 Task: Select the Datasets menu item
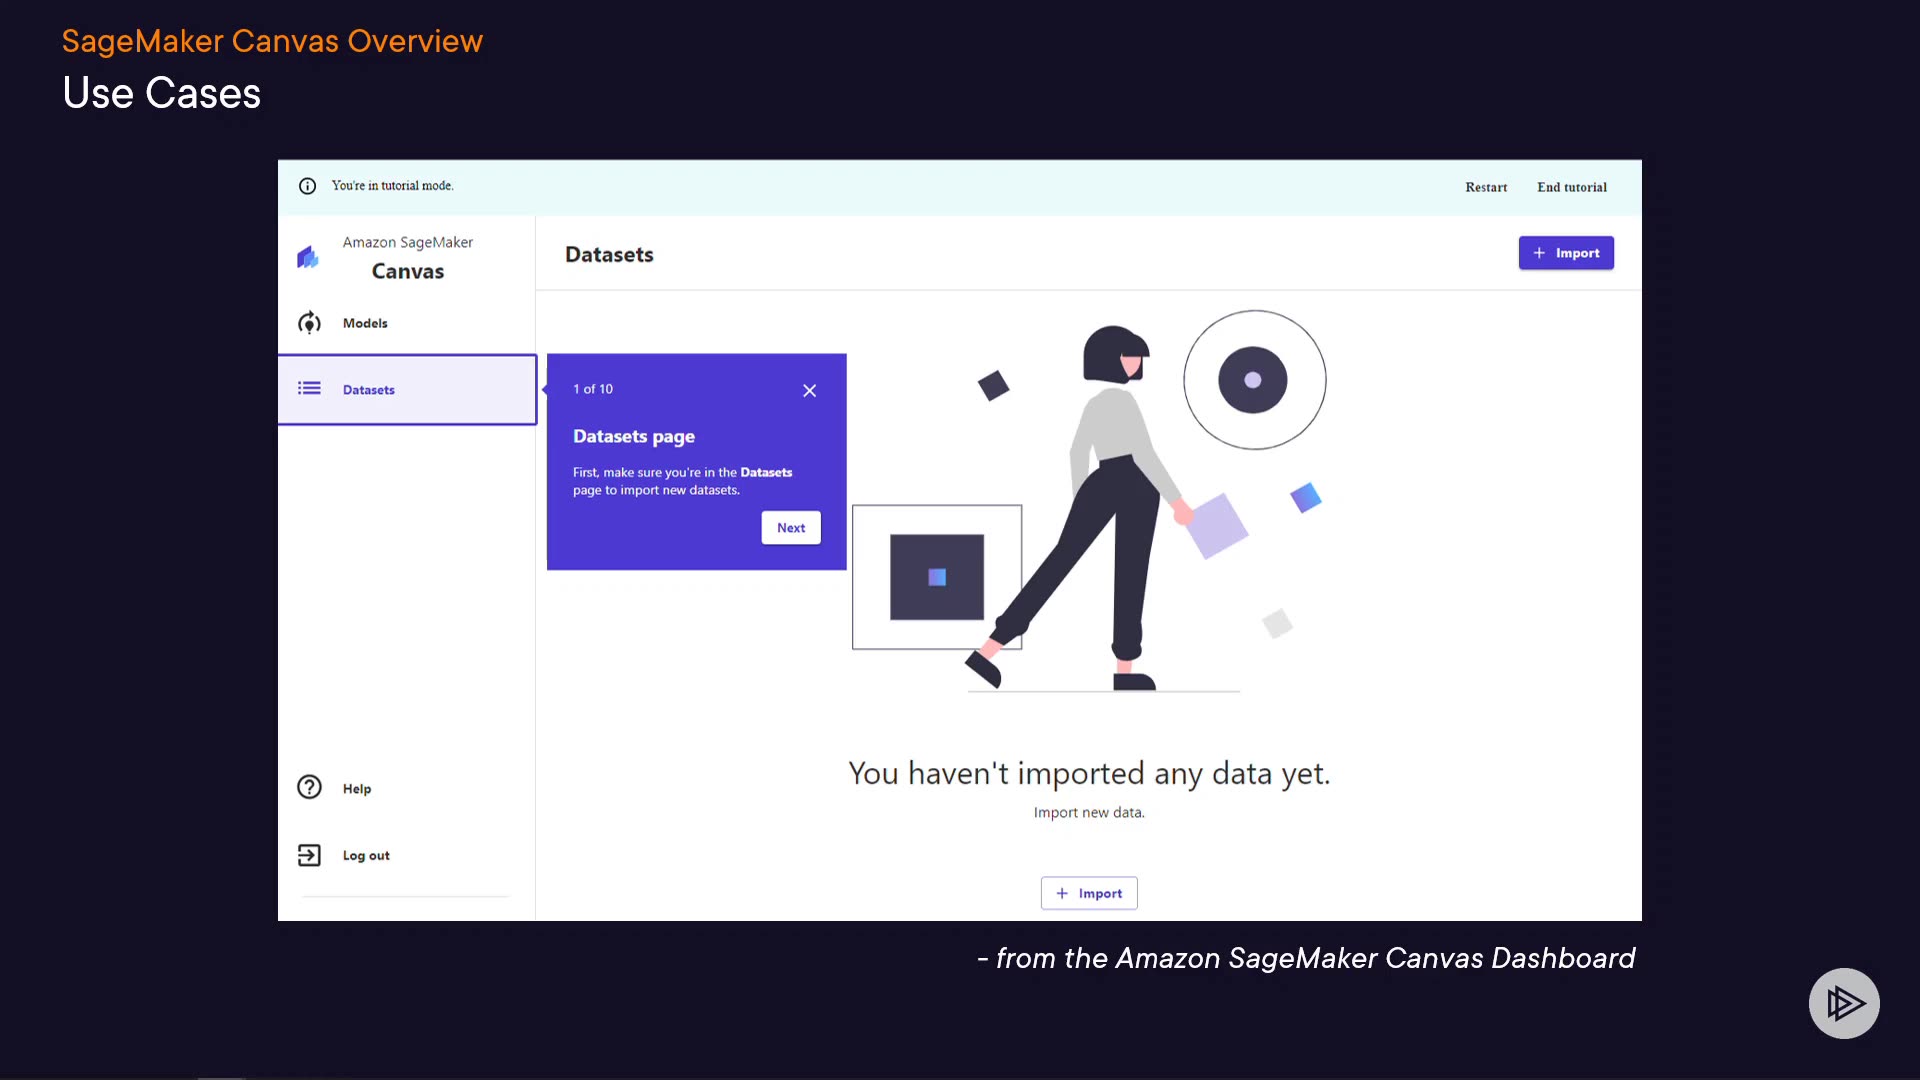[x=369, y=390]
